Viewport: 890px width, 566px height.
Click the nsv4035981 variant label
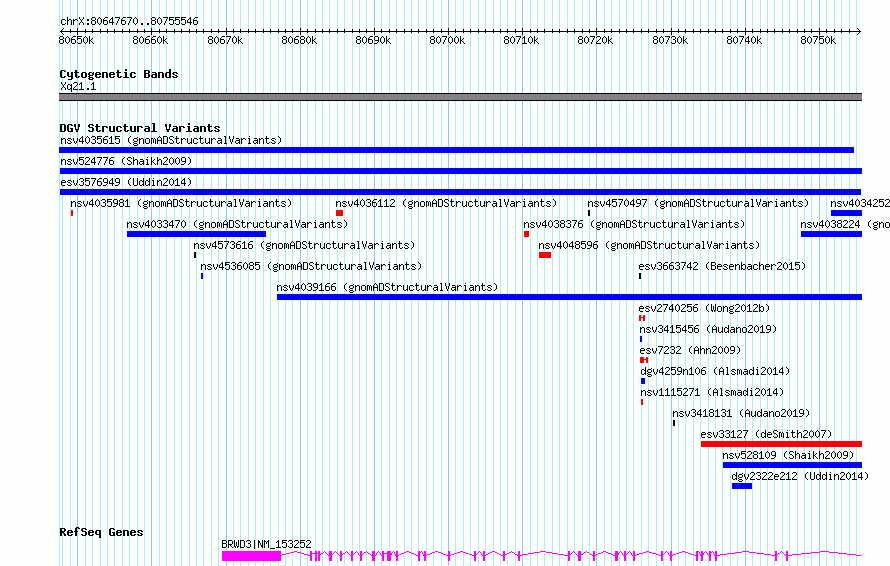[x=181, y=203]
